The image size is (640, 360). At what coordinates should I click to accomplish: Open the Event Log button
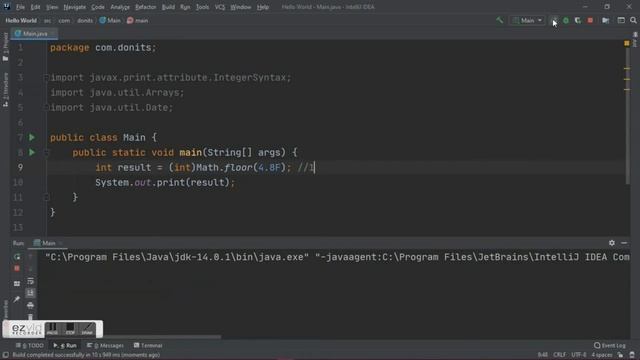(609, 346)
